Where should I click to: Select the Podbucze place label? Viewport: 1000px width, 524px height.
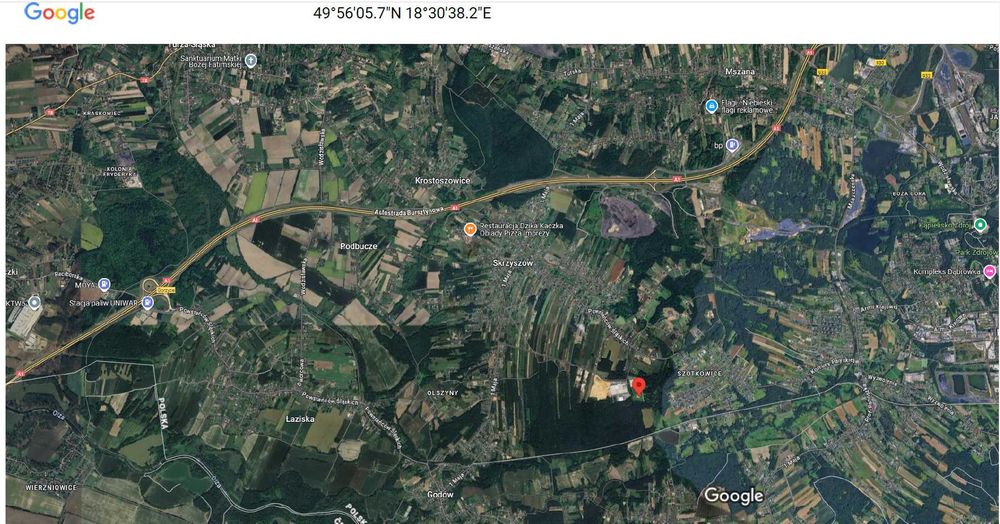tap(358, 246)
